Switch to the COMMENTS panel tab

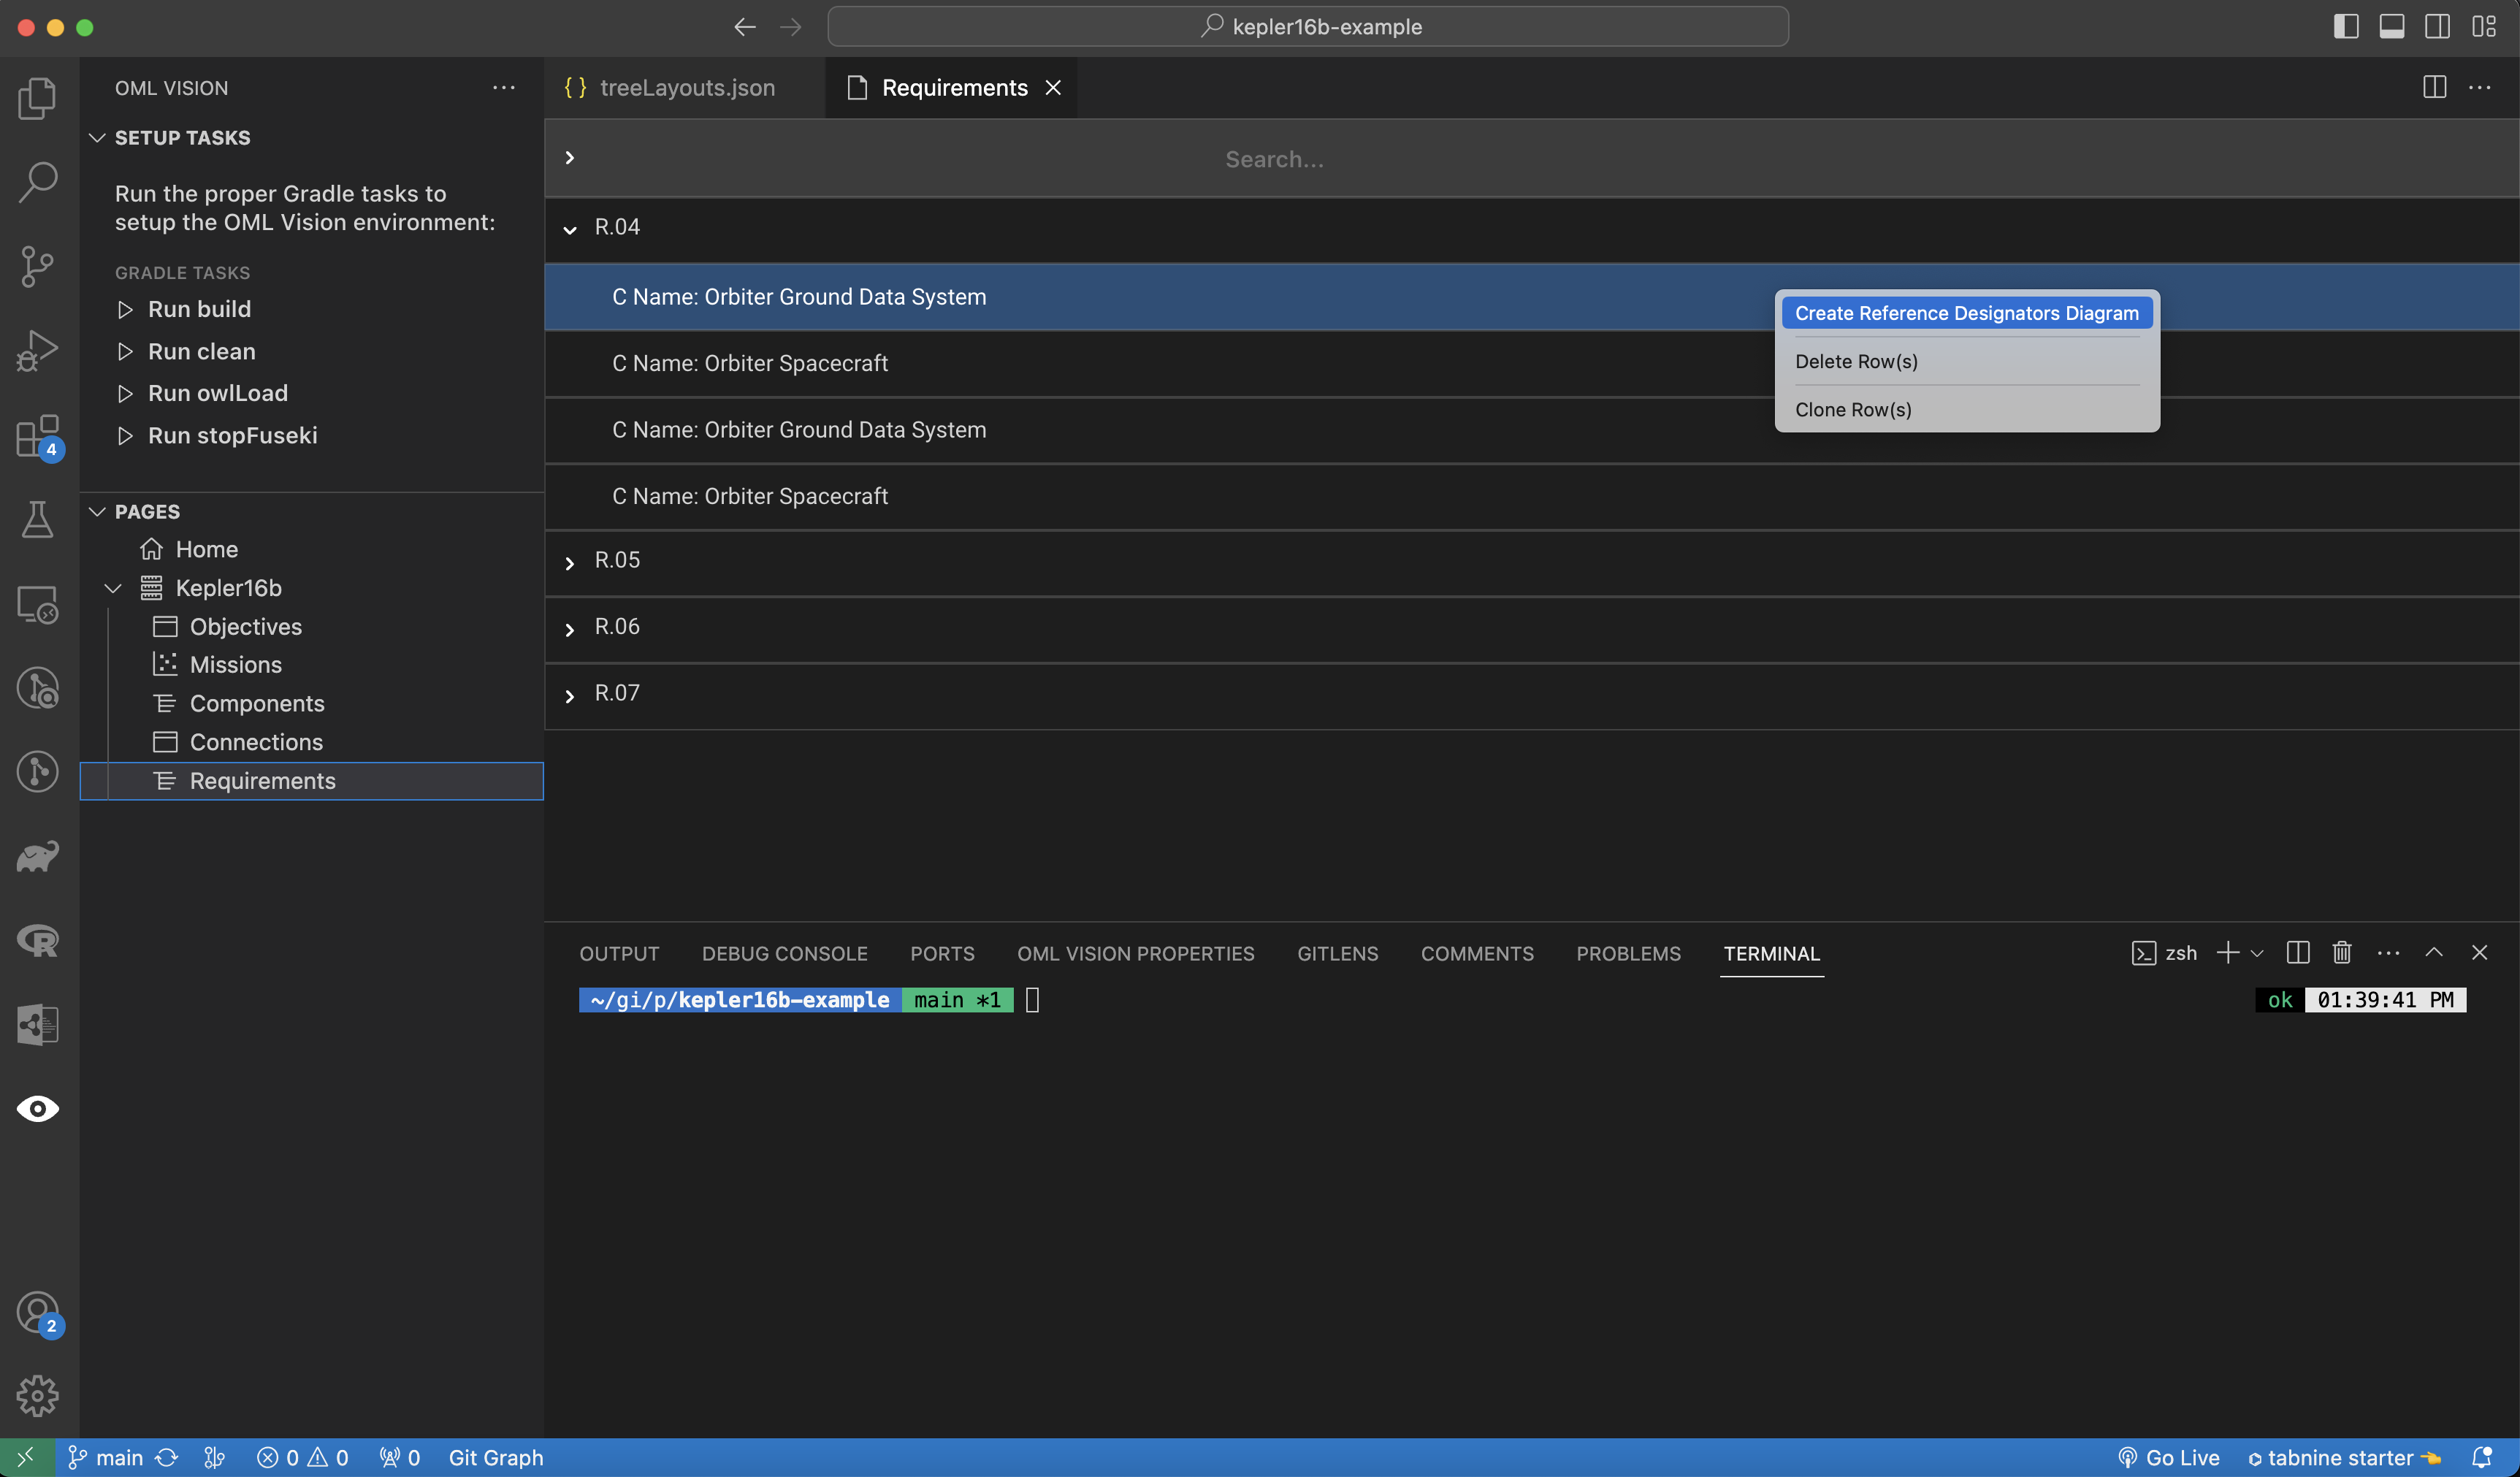click(x=1477, y=953)
